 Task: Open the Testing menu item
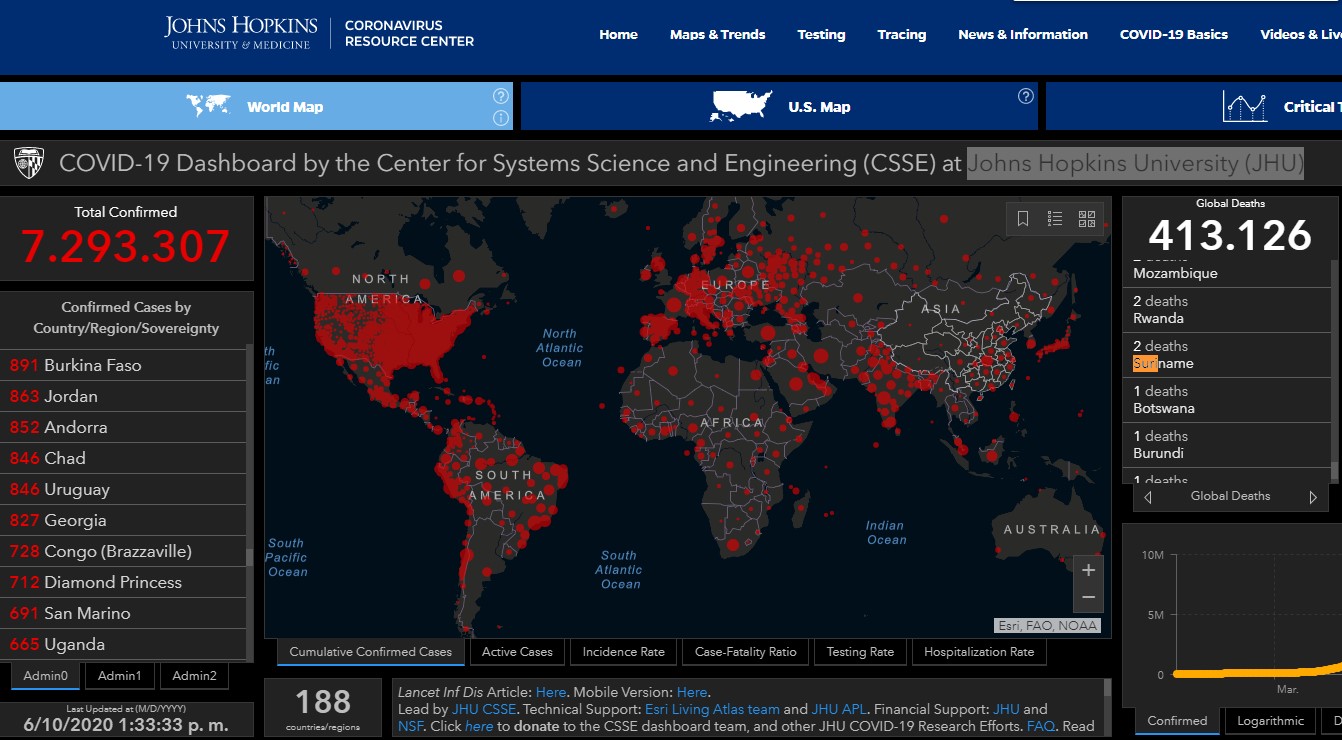[x=821, y=34]
